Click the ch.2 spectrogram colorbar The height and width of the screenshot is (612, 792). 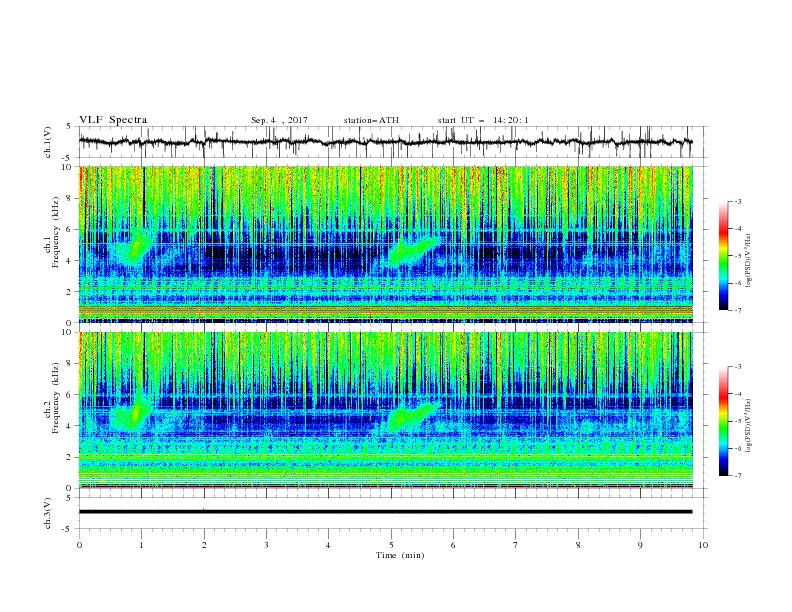723,421
